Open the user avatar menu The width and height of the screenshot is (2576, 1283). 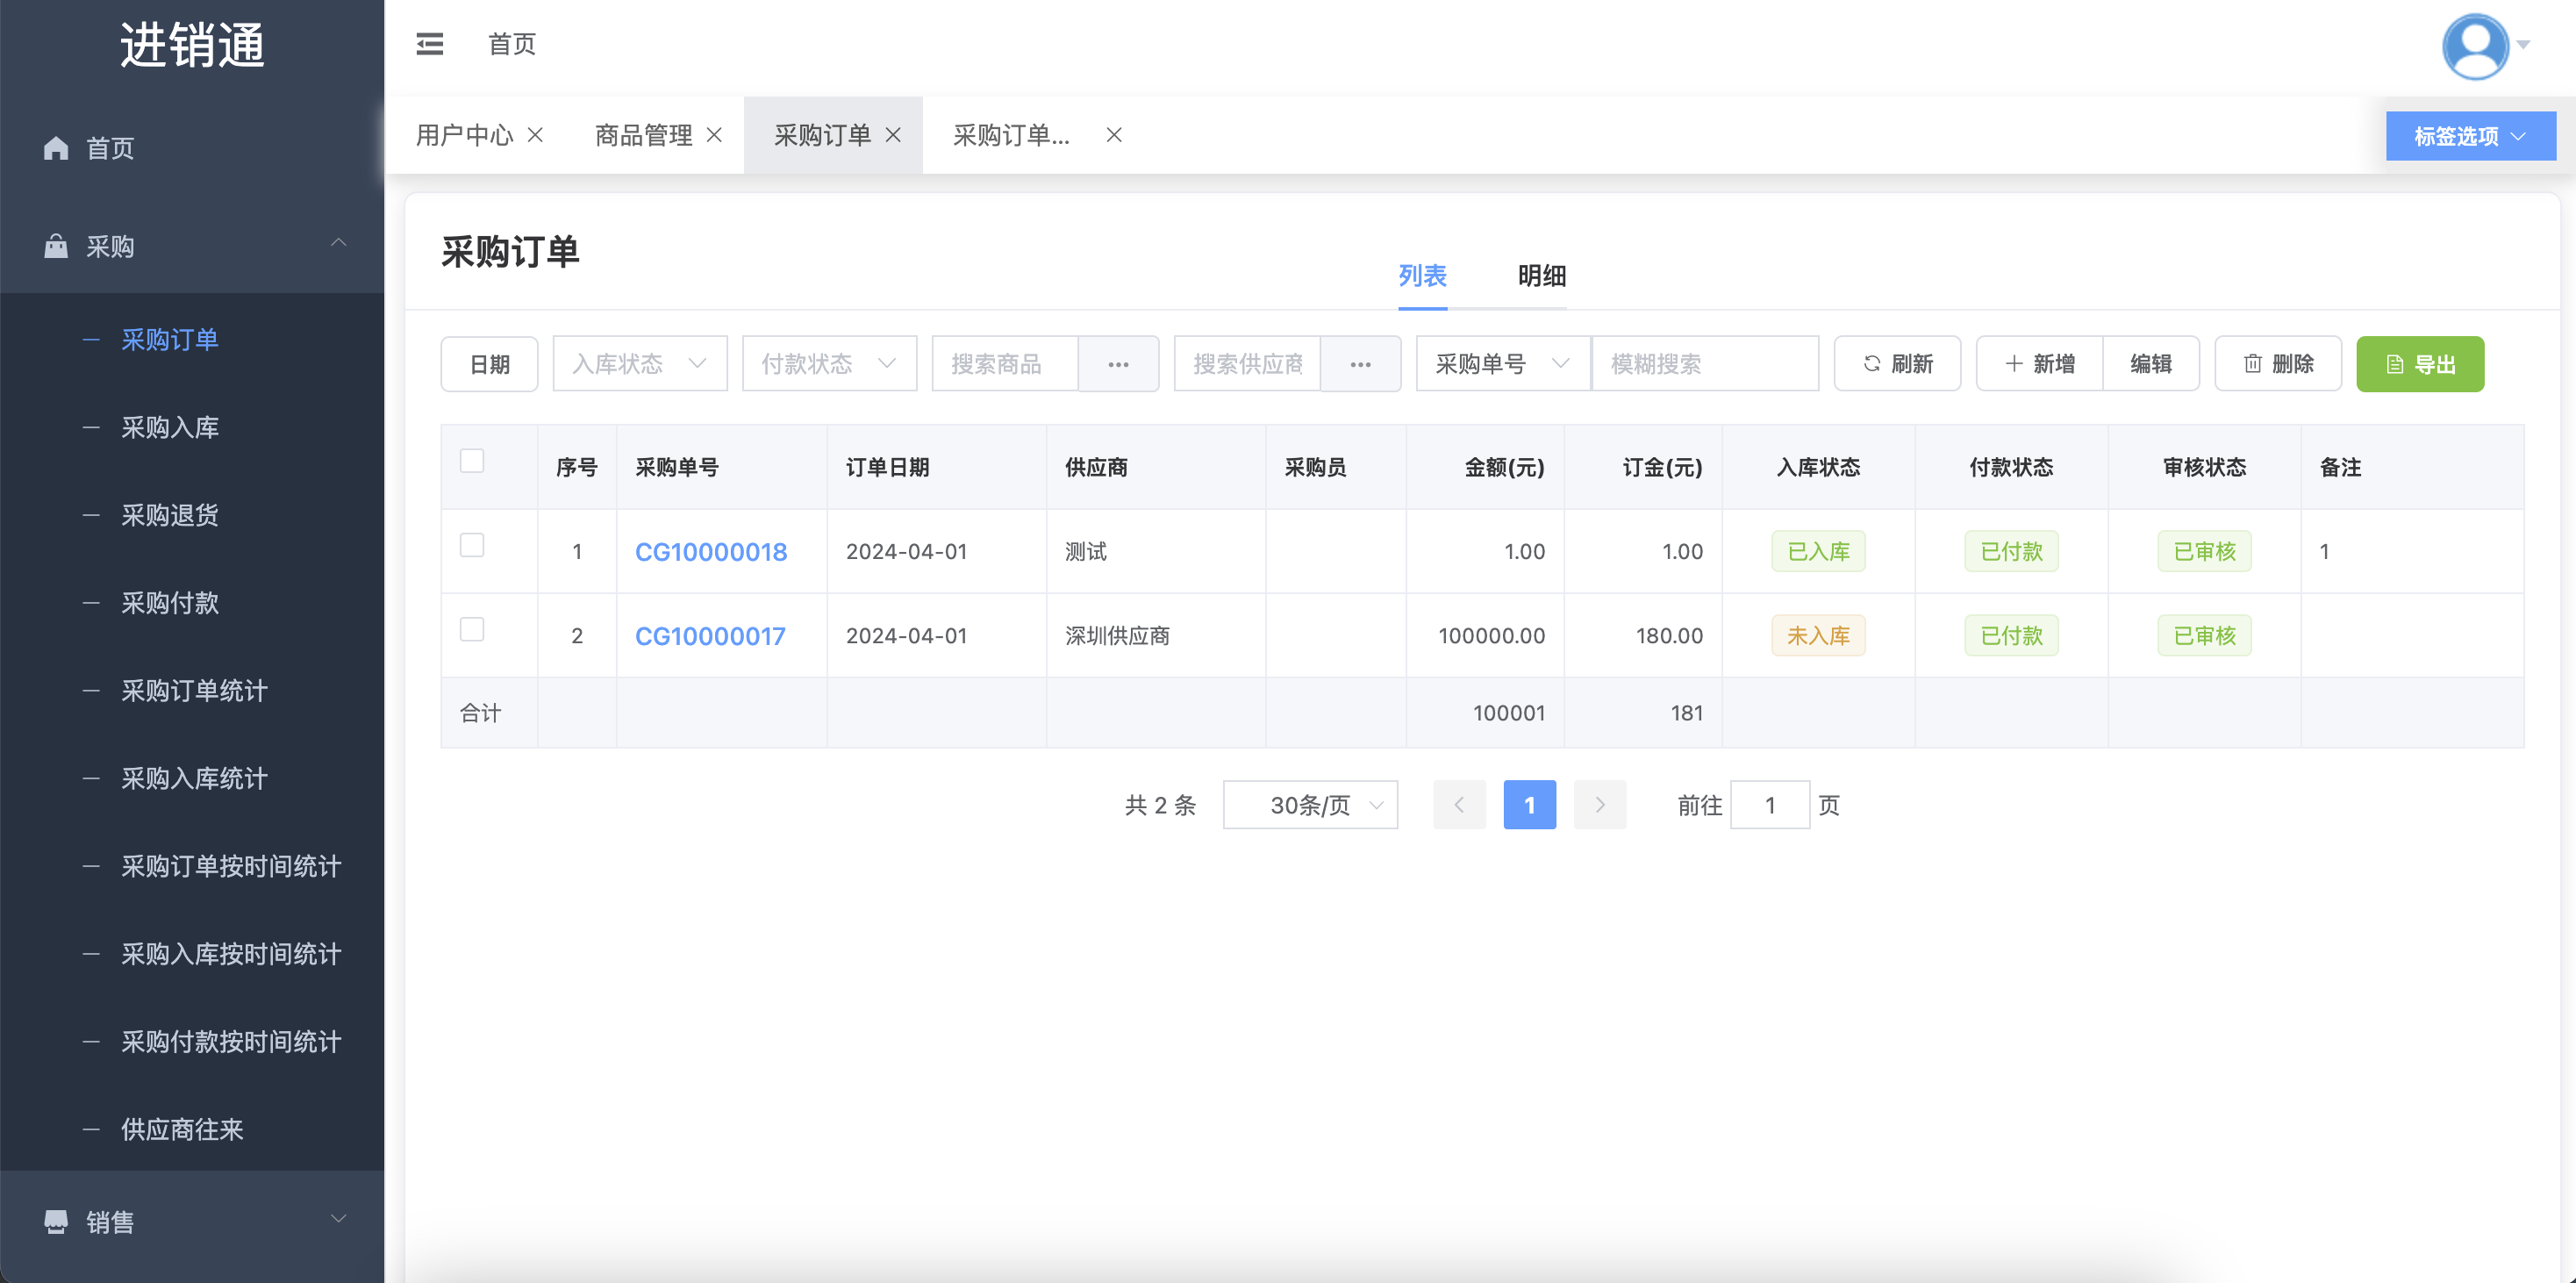2475,45
